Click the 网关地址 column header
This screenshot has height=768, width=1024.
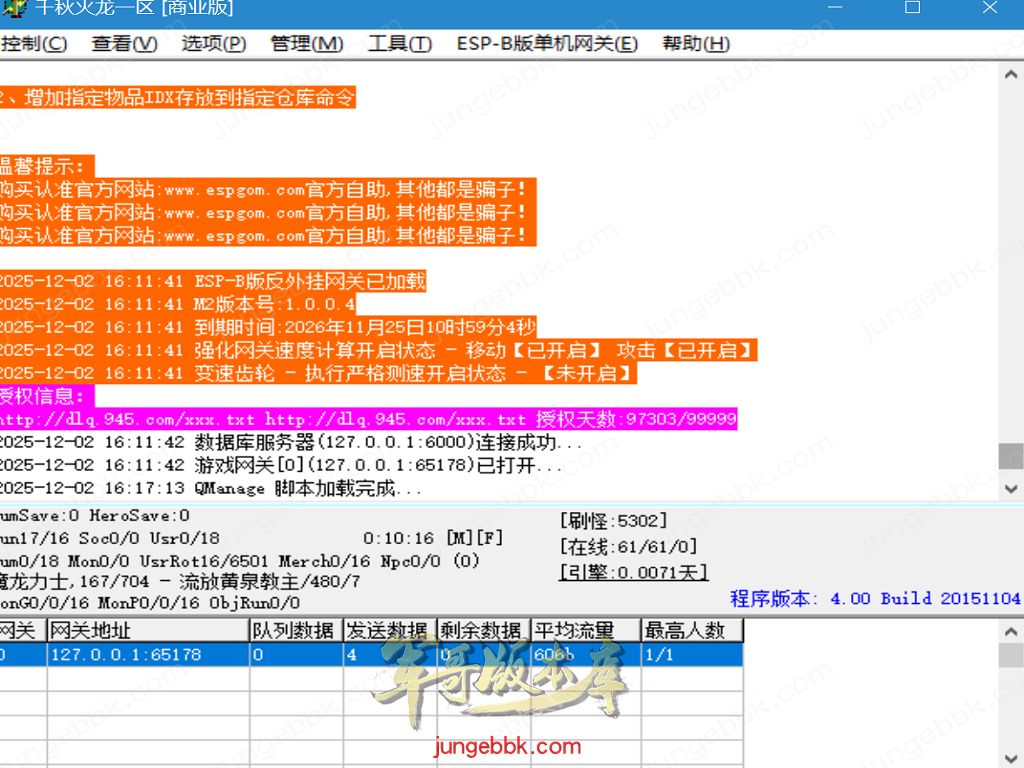147,630
